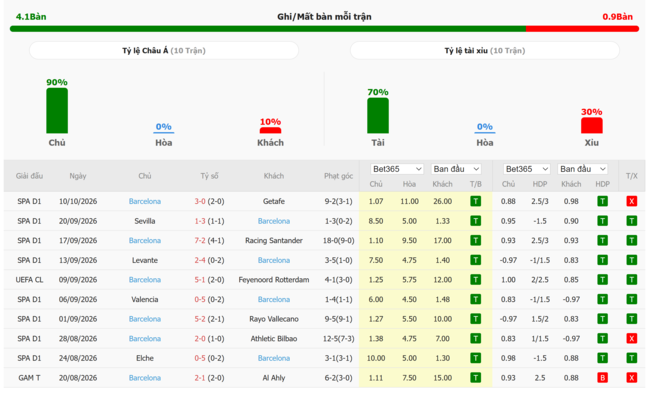
Task: Click the green 90% Chủ bar
Action: [57, 111]
